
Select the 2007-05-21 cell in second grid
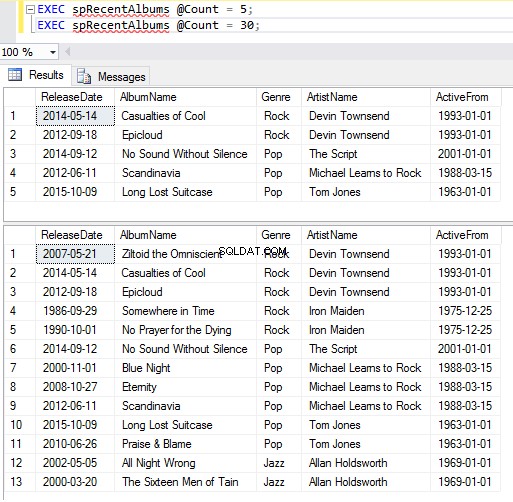(x=75, y=254)
